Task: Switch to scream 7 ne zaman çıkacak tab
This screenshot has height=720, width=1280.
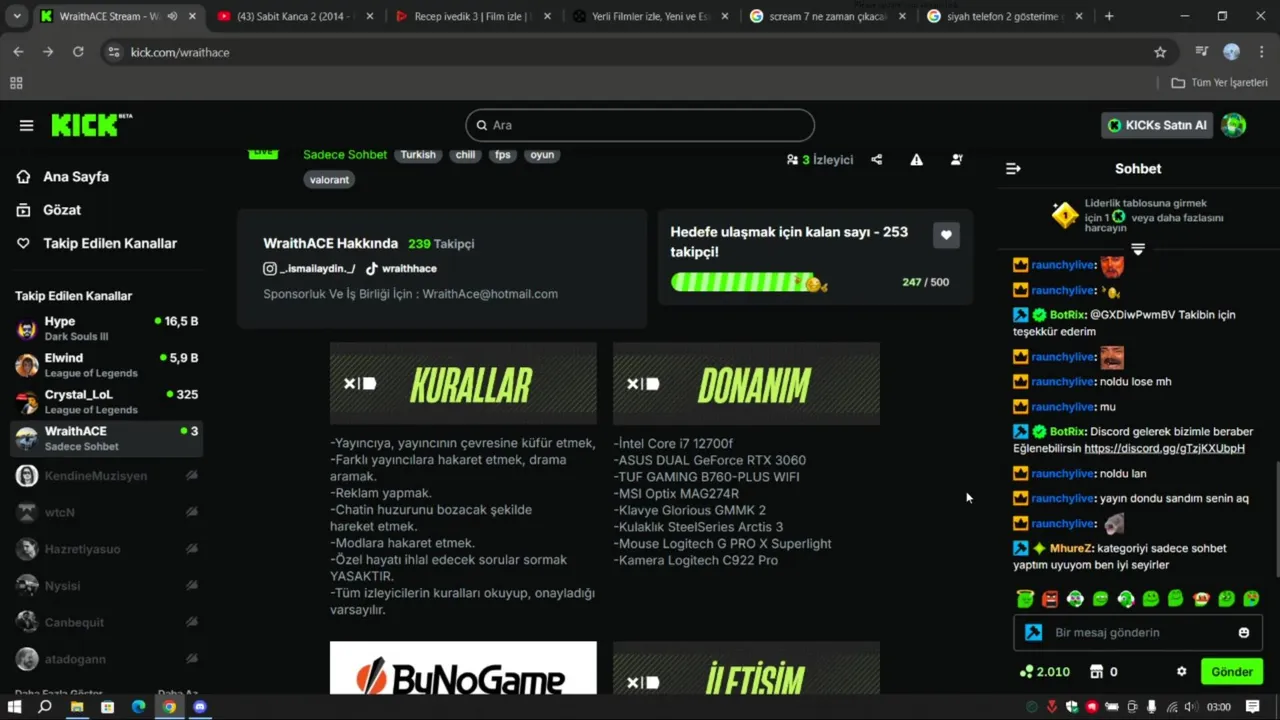Action: (x=828, y=16)
